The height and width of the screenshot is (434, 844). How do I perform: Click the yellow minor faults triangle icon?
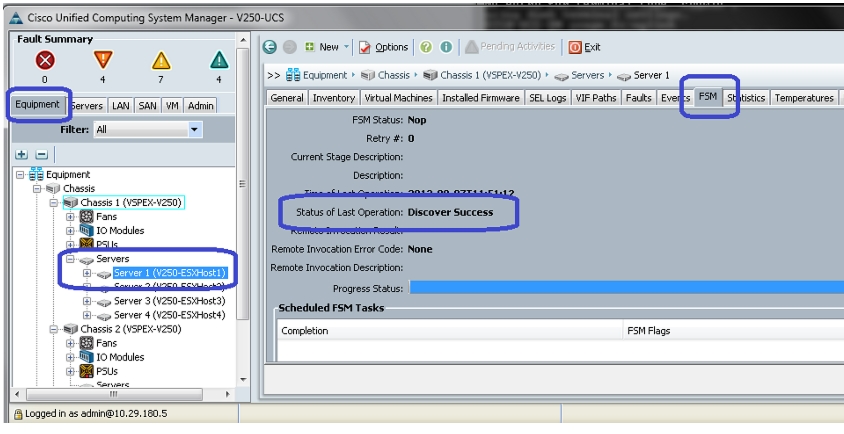coord(161,60)
